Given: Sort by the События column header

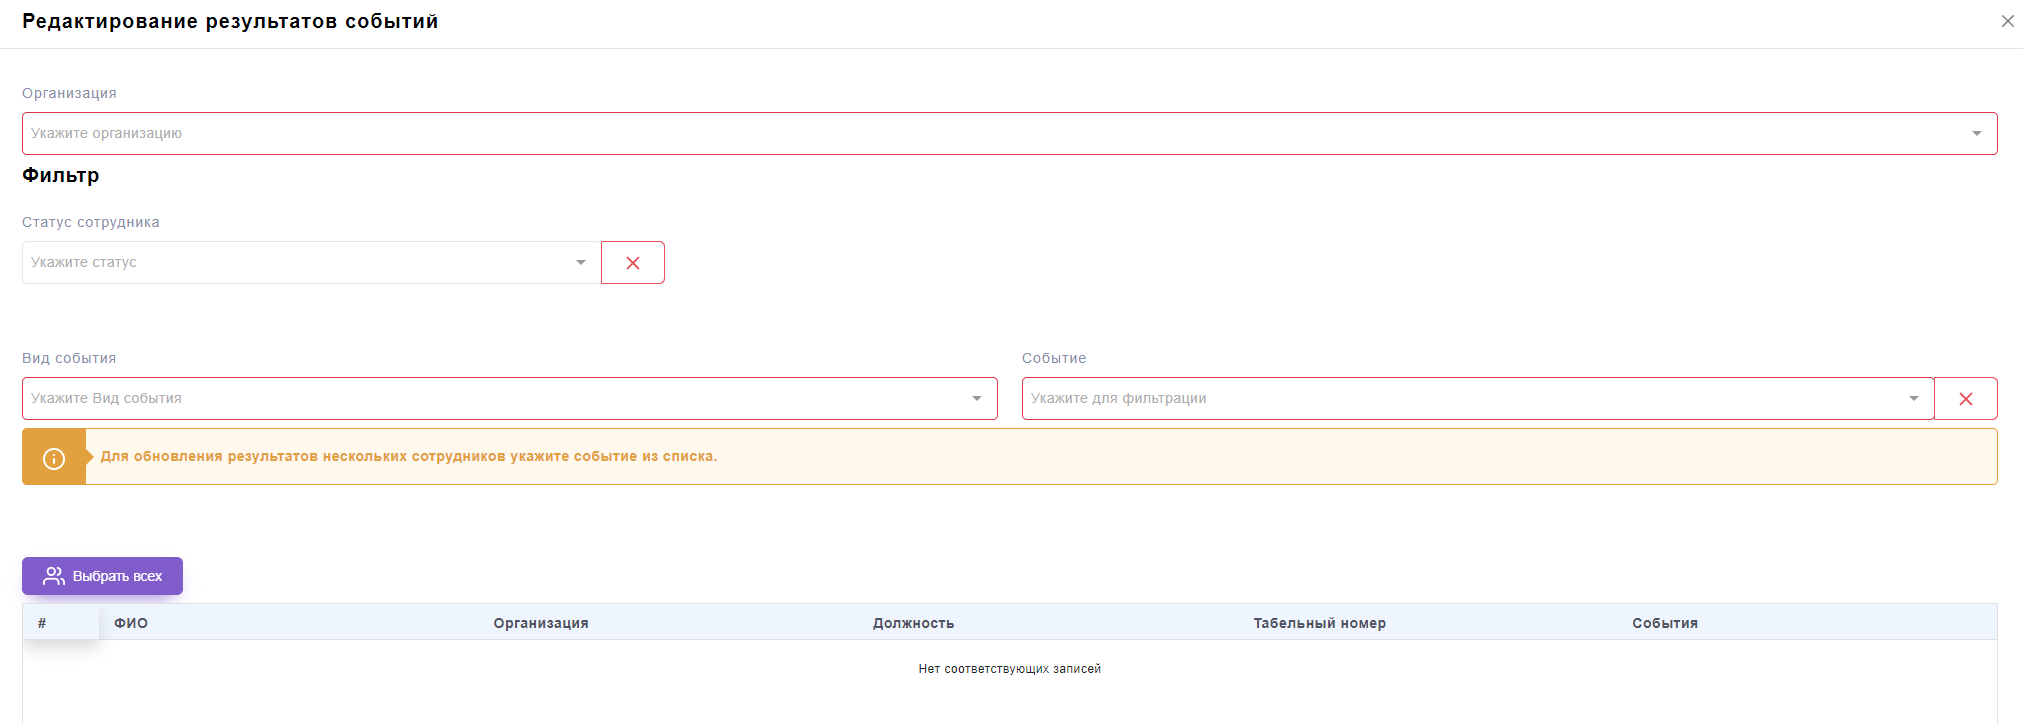Looking at the screenshot, I should (x=1664, y=623).
